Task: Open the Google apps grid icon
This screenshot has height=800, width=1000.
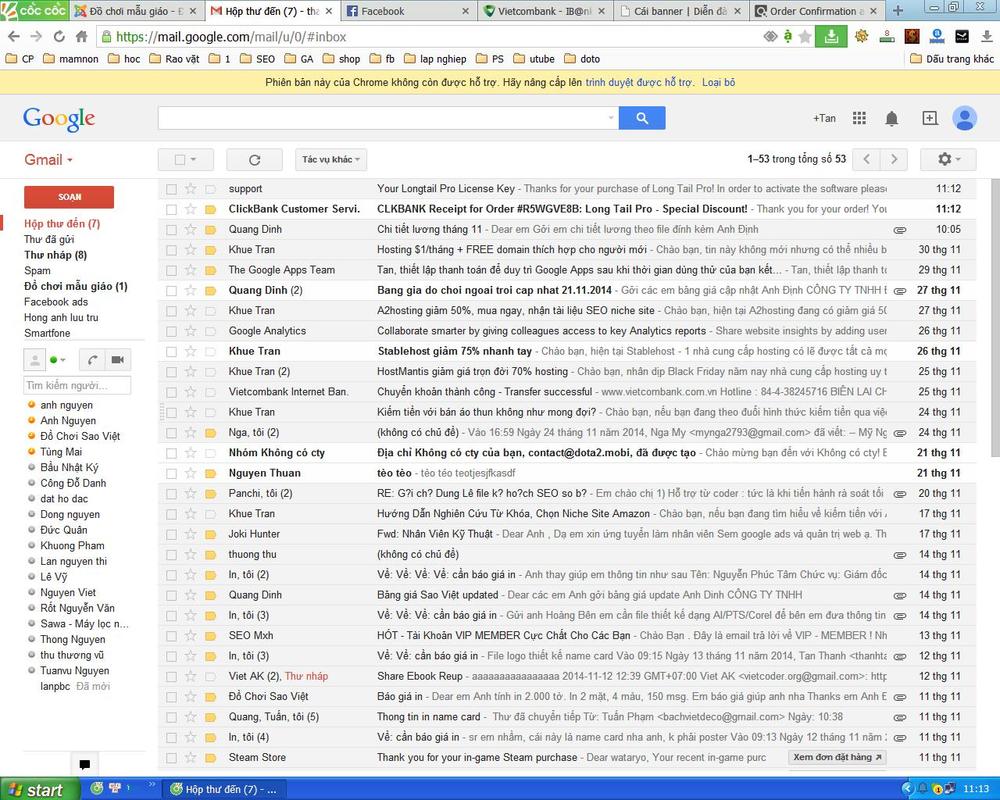Action: 859,118
